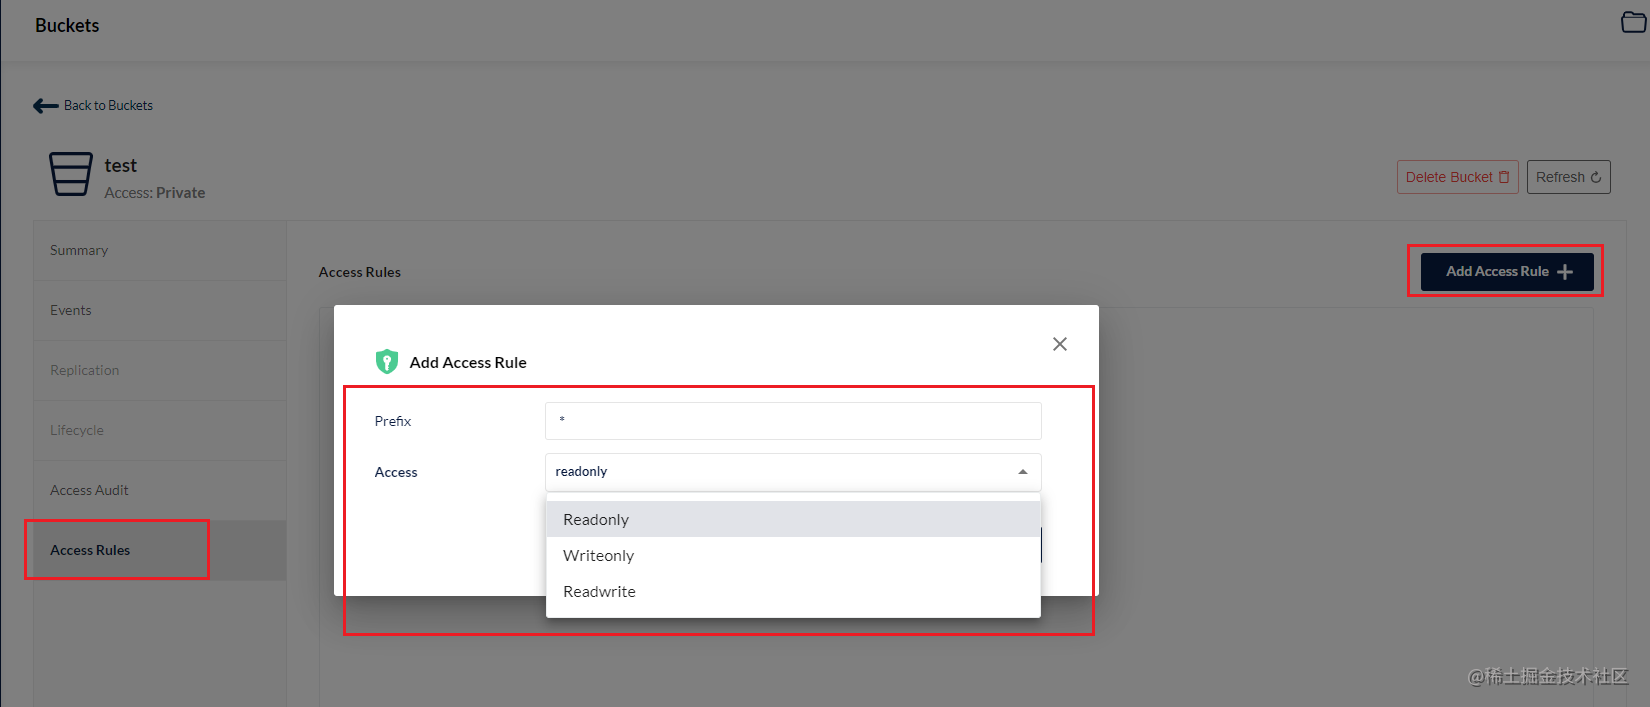The image size is (1650, 707).
Task: Click the Add Access Rule button
Action: point(1507,272)
